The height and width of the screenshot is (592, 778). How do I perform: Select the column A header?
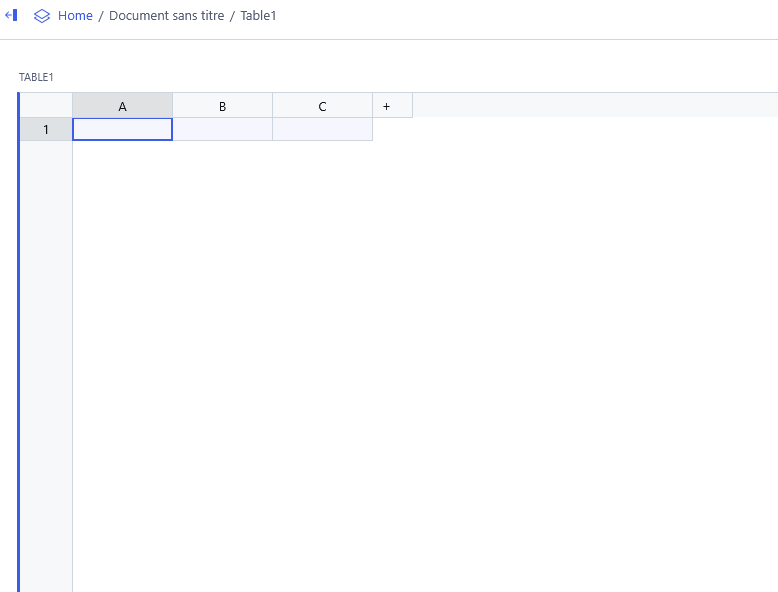122,106
